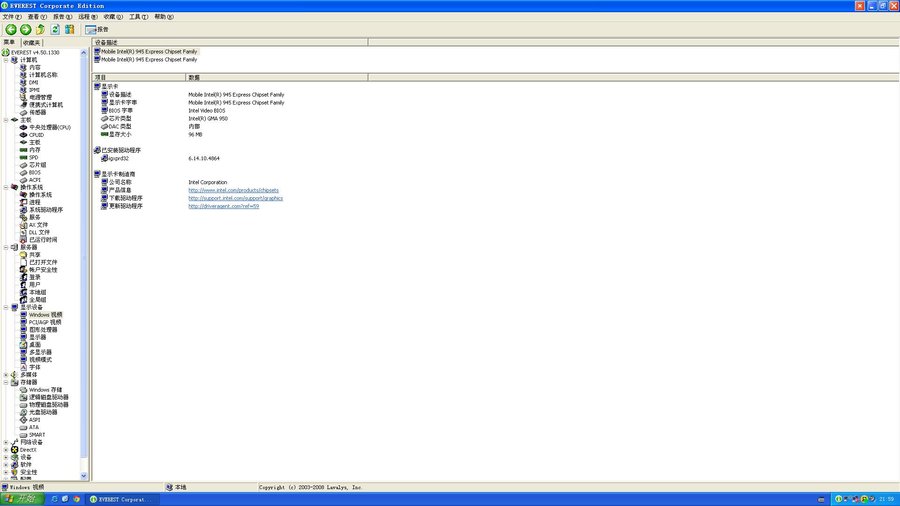900x506 pixels.
Task: Click the 报告 report toolbar button
Action: (97, 29)
